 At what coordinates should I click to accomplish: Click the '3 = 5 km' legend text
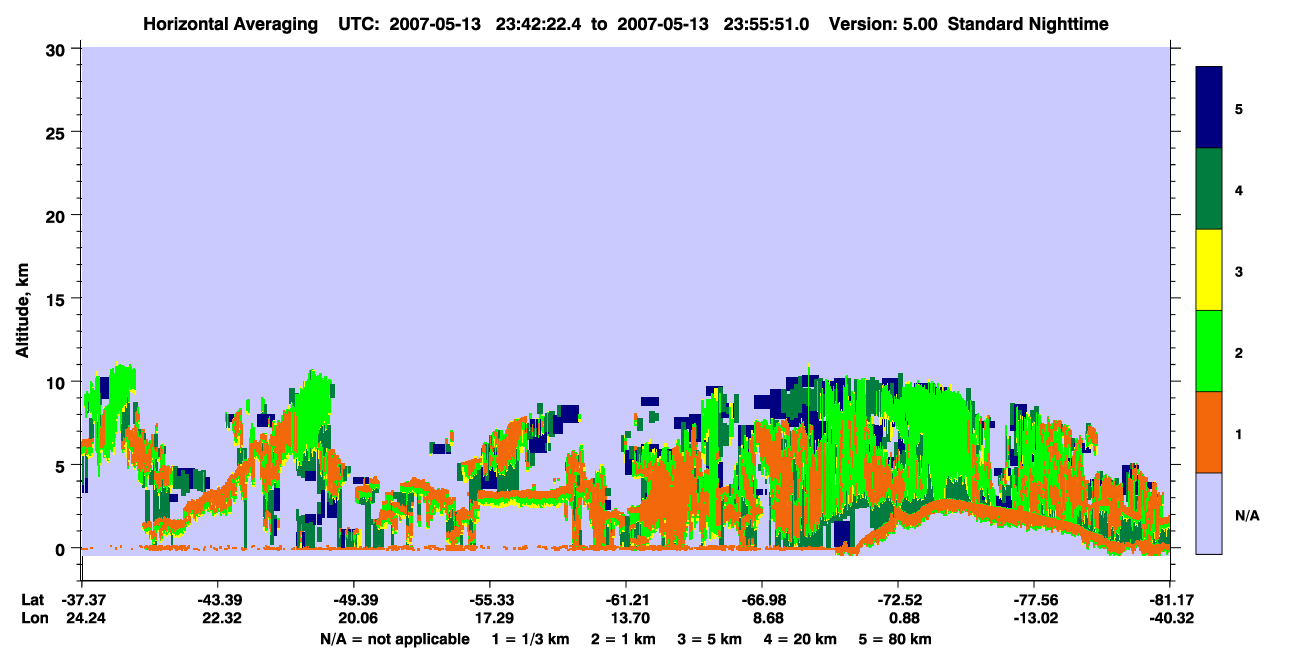(x=709, y=639)
